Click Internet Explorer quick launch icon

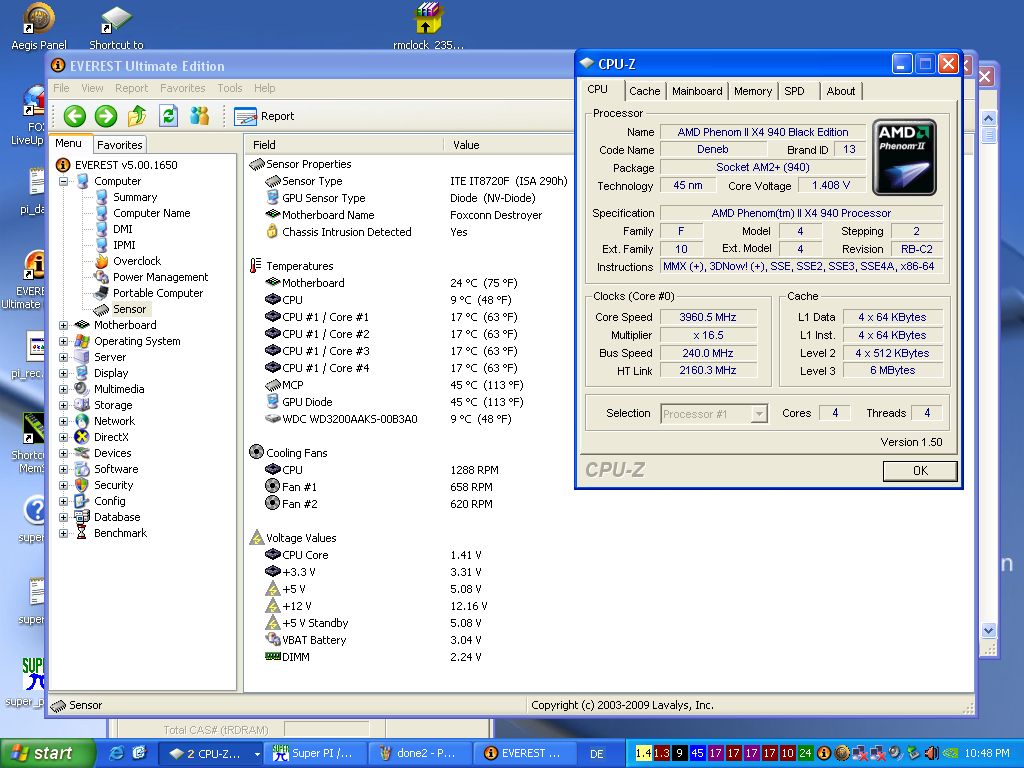click(116, 753)
